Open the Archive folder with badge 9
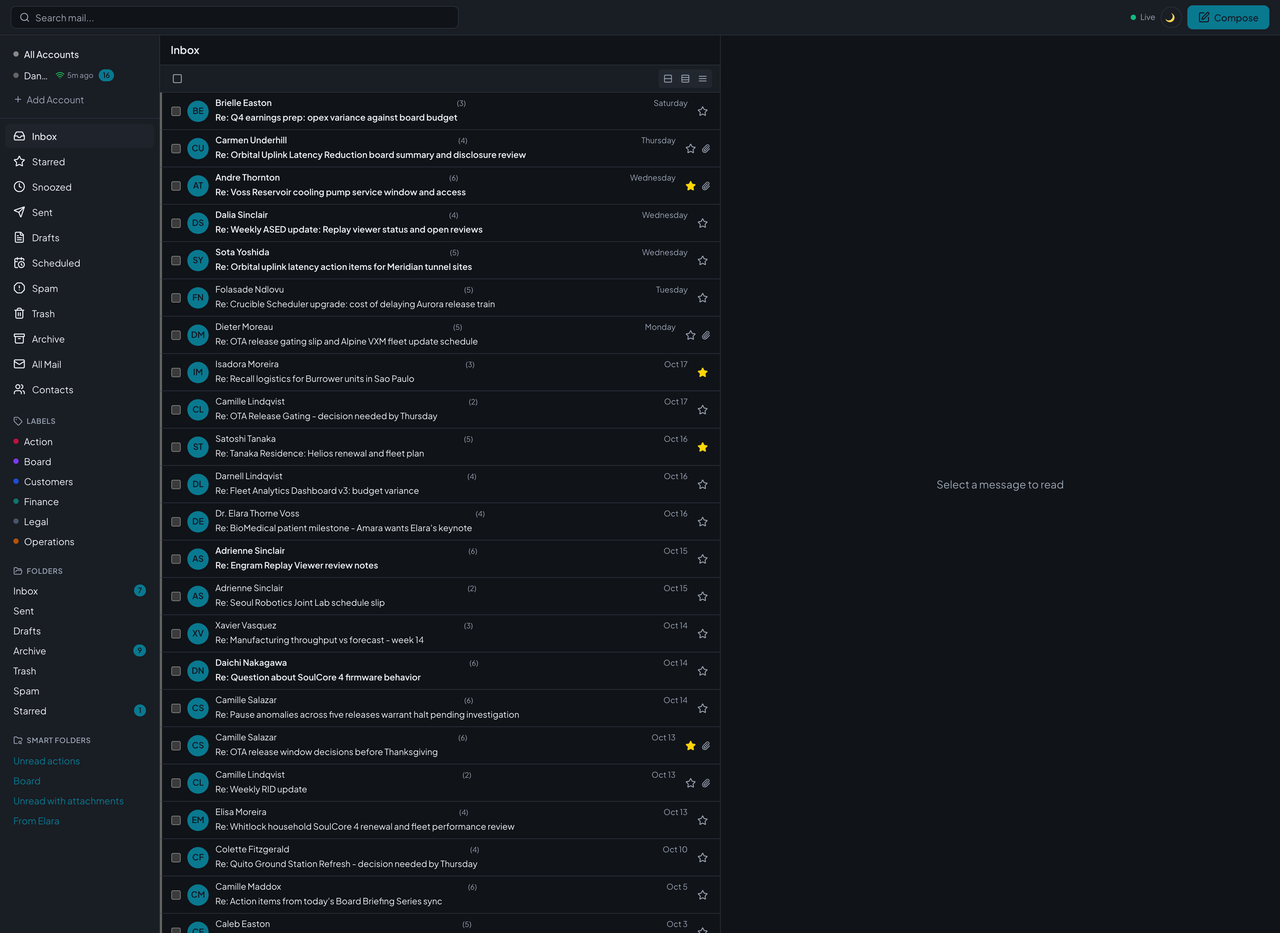1280x933 pixels. coord(80,651)
